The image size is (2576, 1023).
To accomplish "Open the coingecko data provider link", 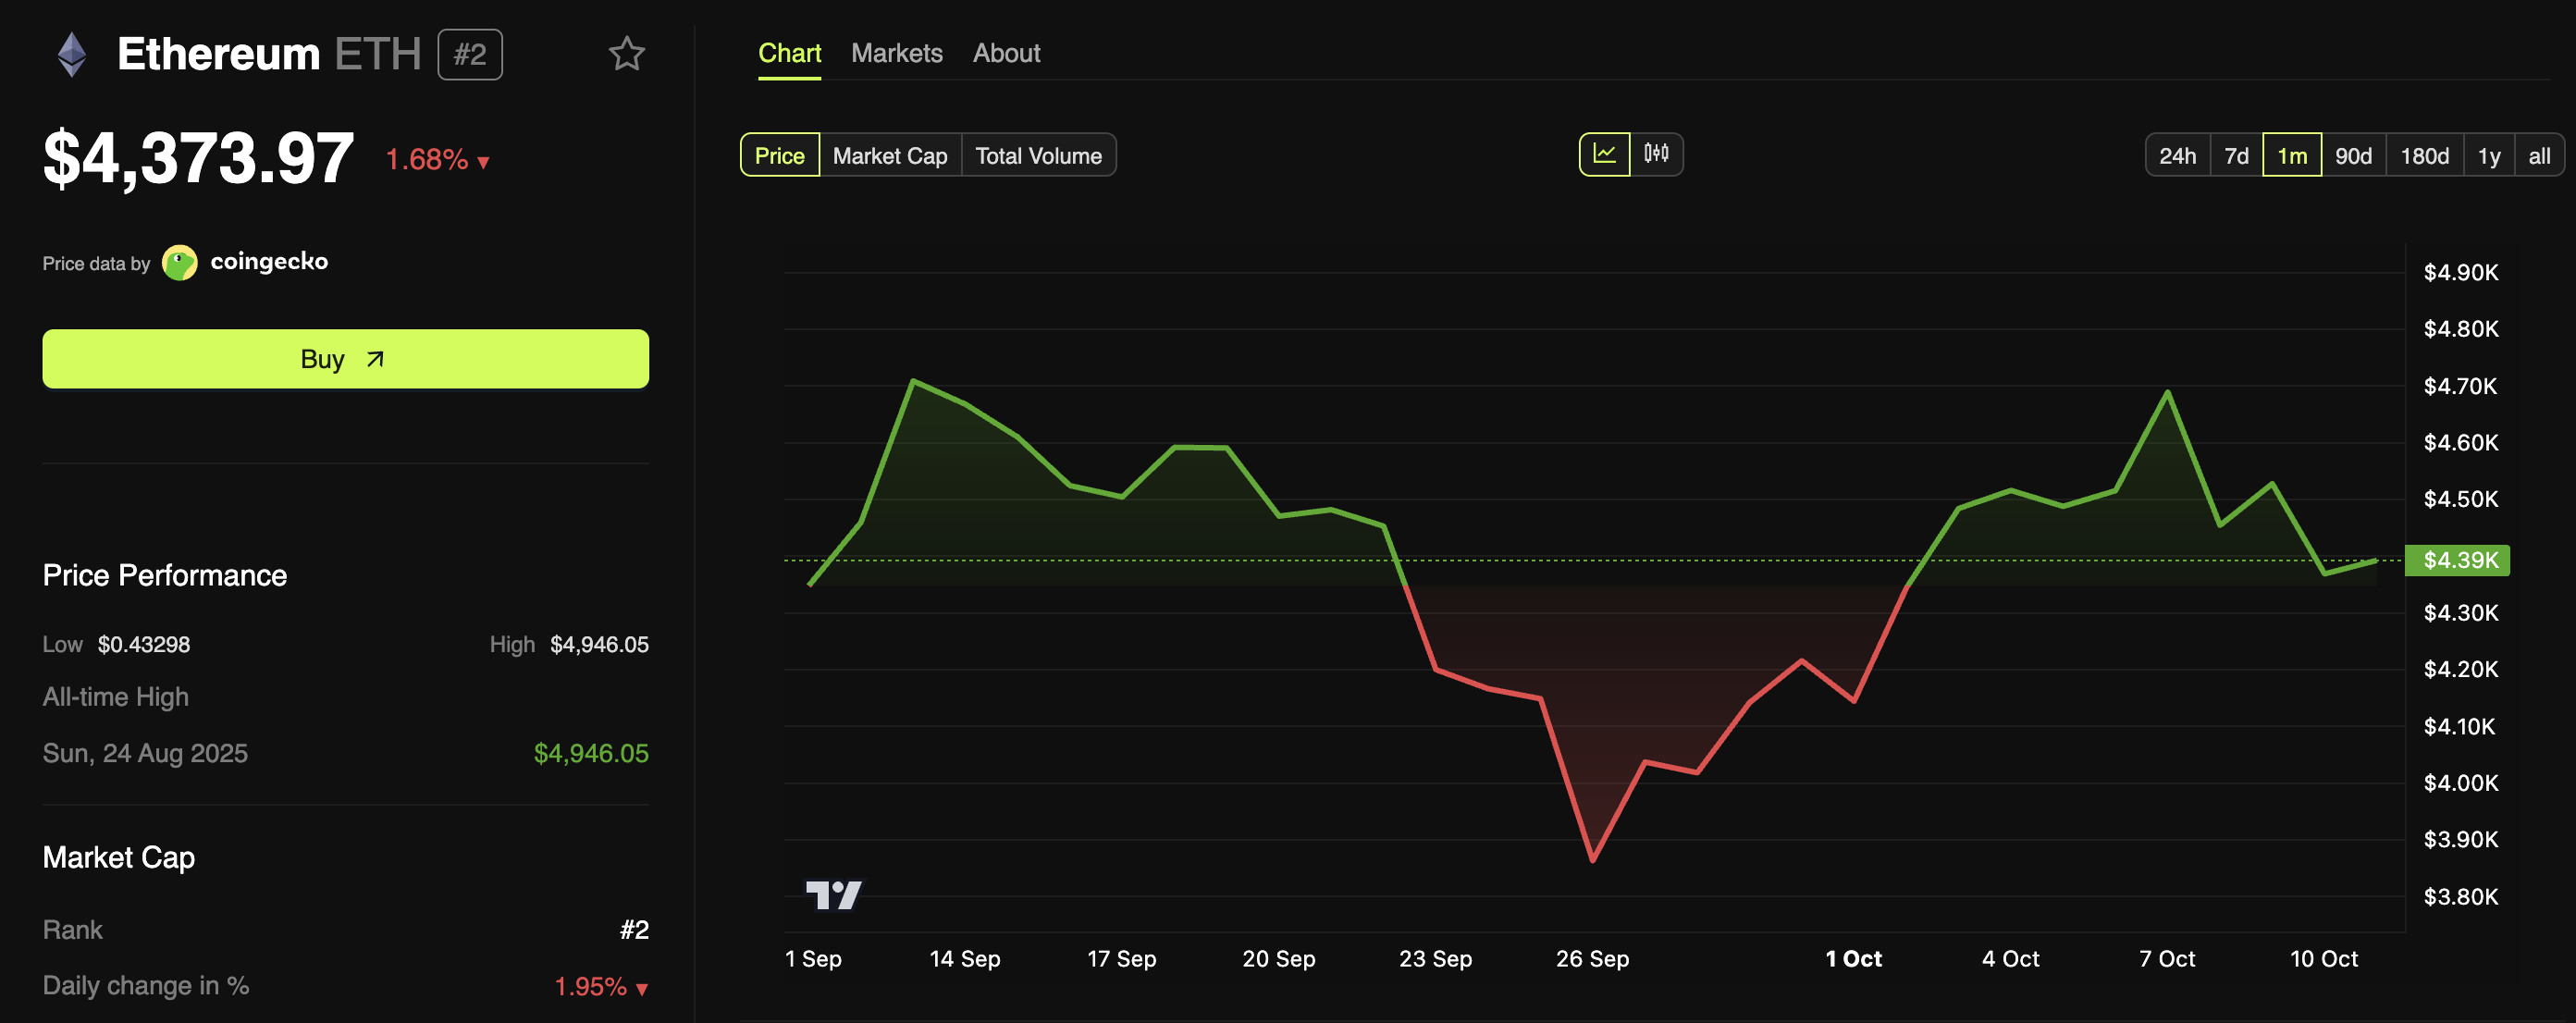I will point(269,262).
